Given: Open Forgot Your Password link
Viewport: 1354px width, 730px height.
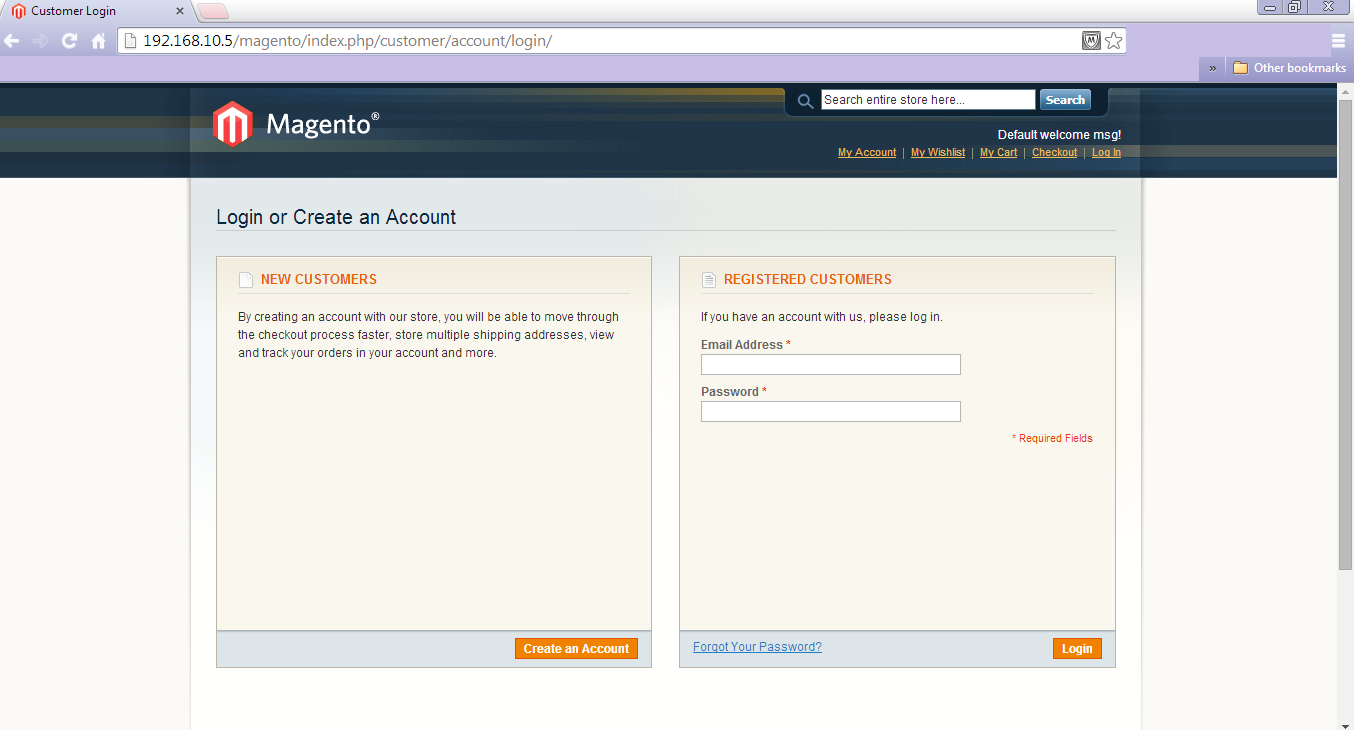Looking at the screenshot, I should 757,647.
